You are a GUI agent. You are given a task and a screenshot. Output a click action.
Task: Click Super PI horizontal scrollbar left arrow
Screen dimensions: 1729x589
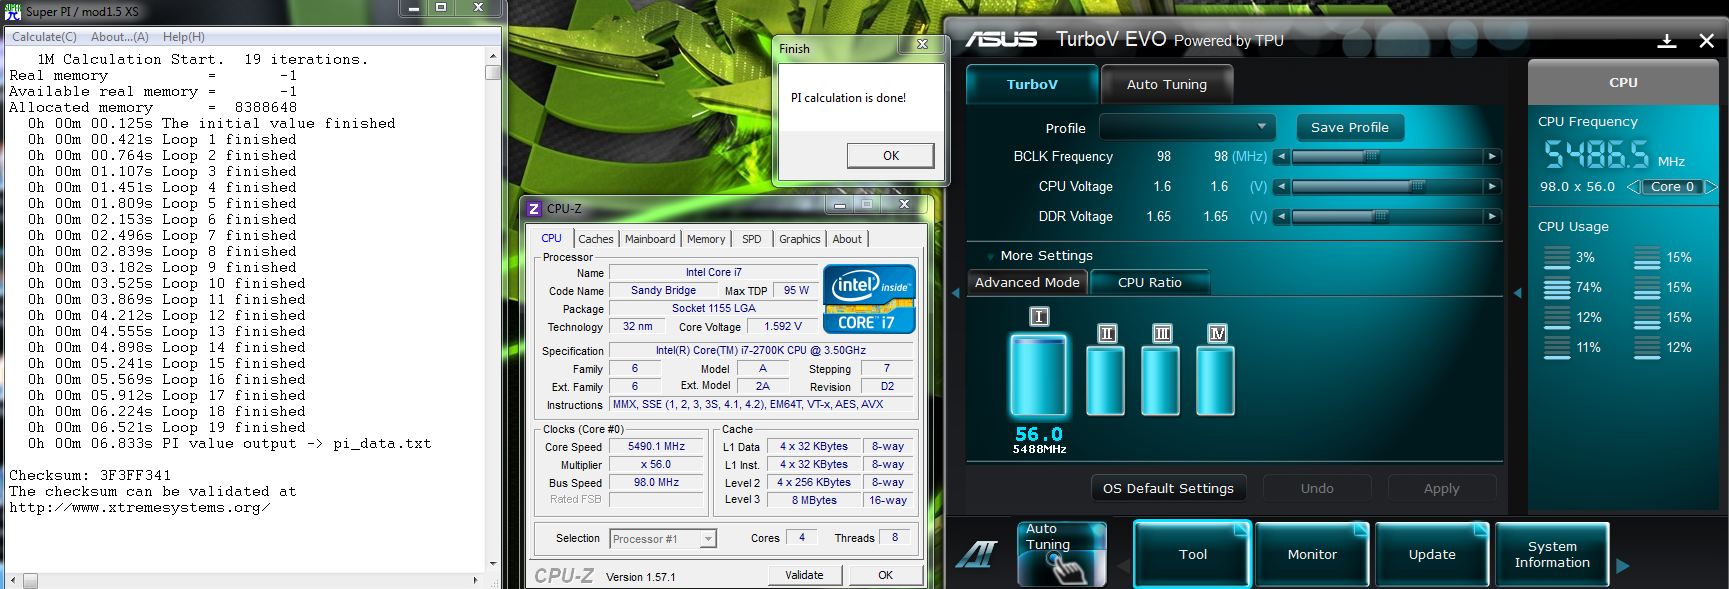coord(13,580)
